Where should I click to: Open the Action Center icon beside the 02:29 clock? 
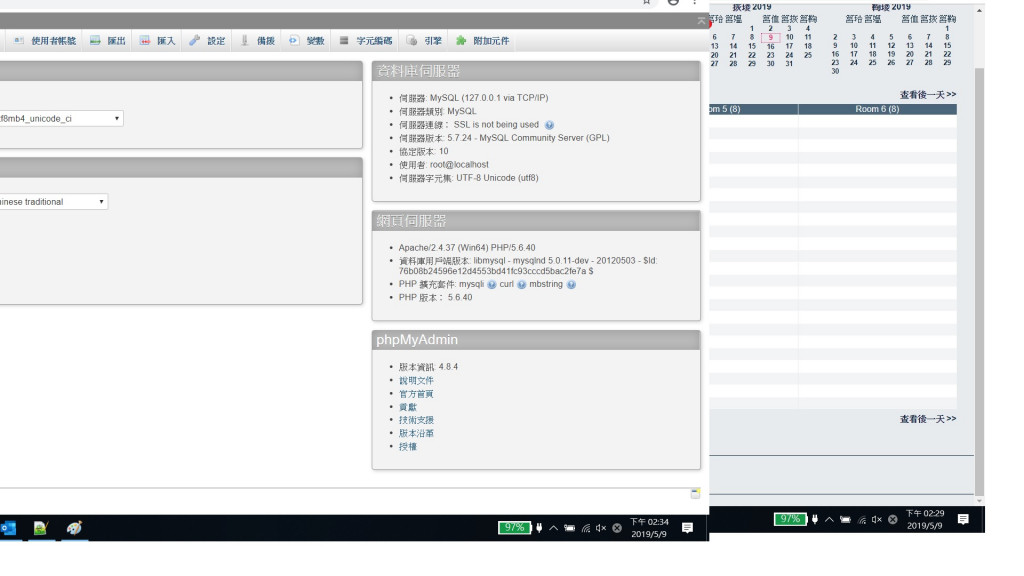point(963,519)
